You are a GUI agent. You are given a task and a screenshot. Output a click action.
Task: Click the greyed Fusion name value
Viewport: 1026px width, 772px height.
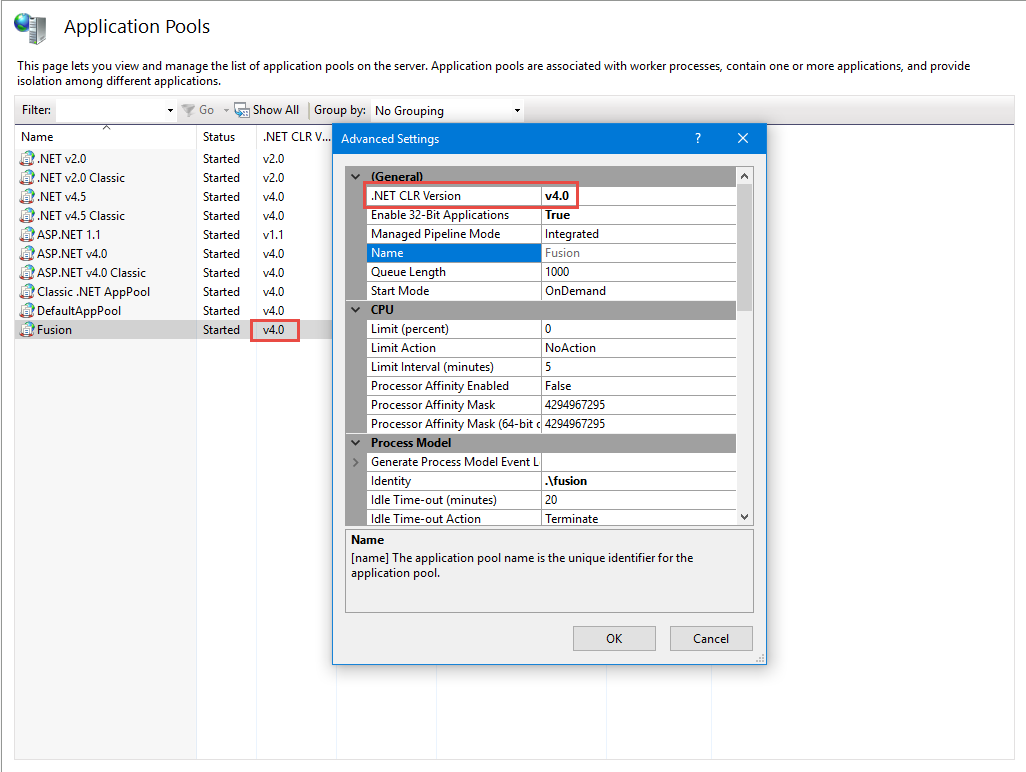coord(562,253)
